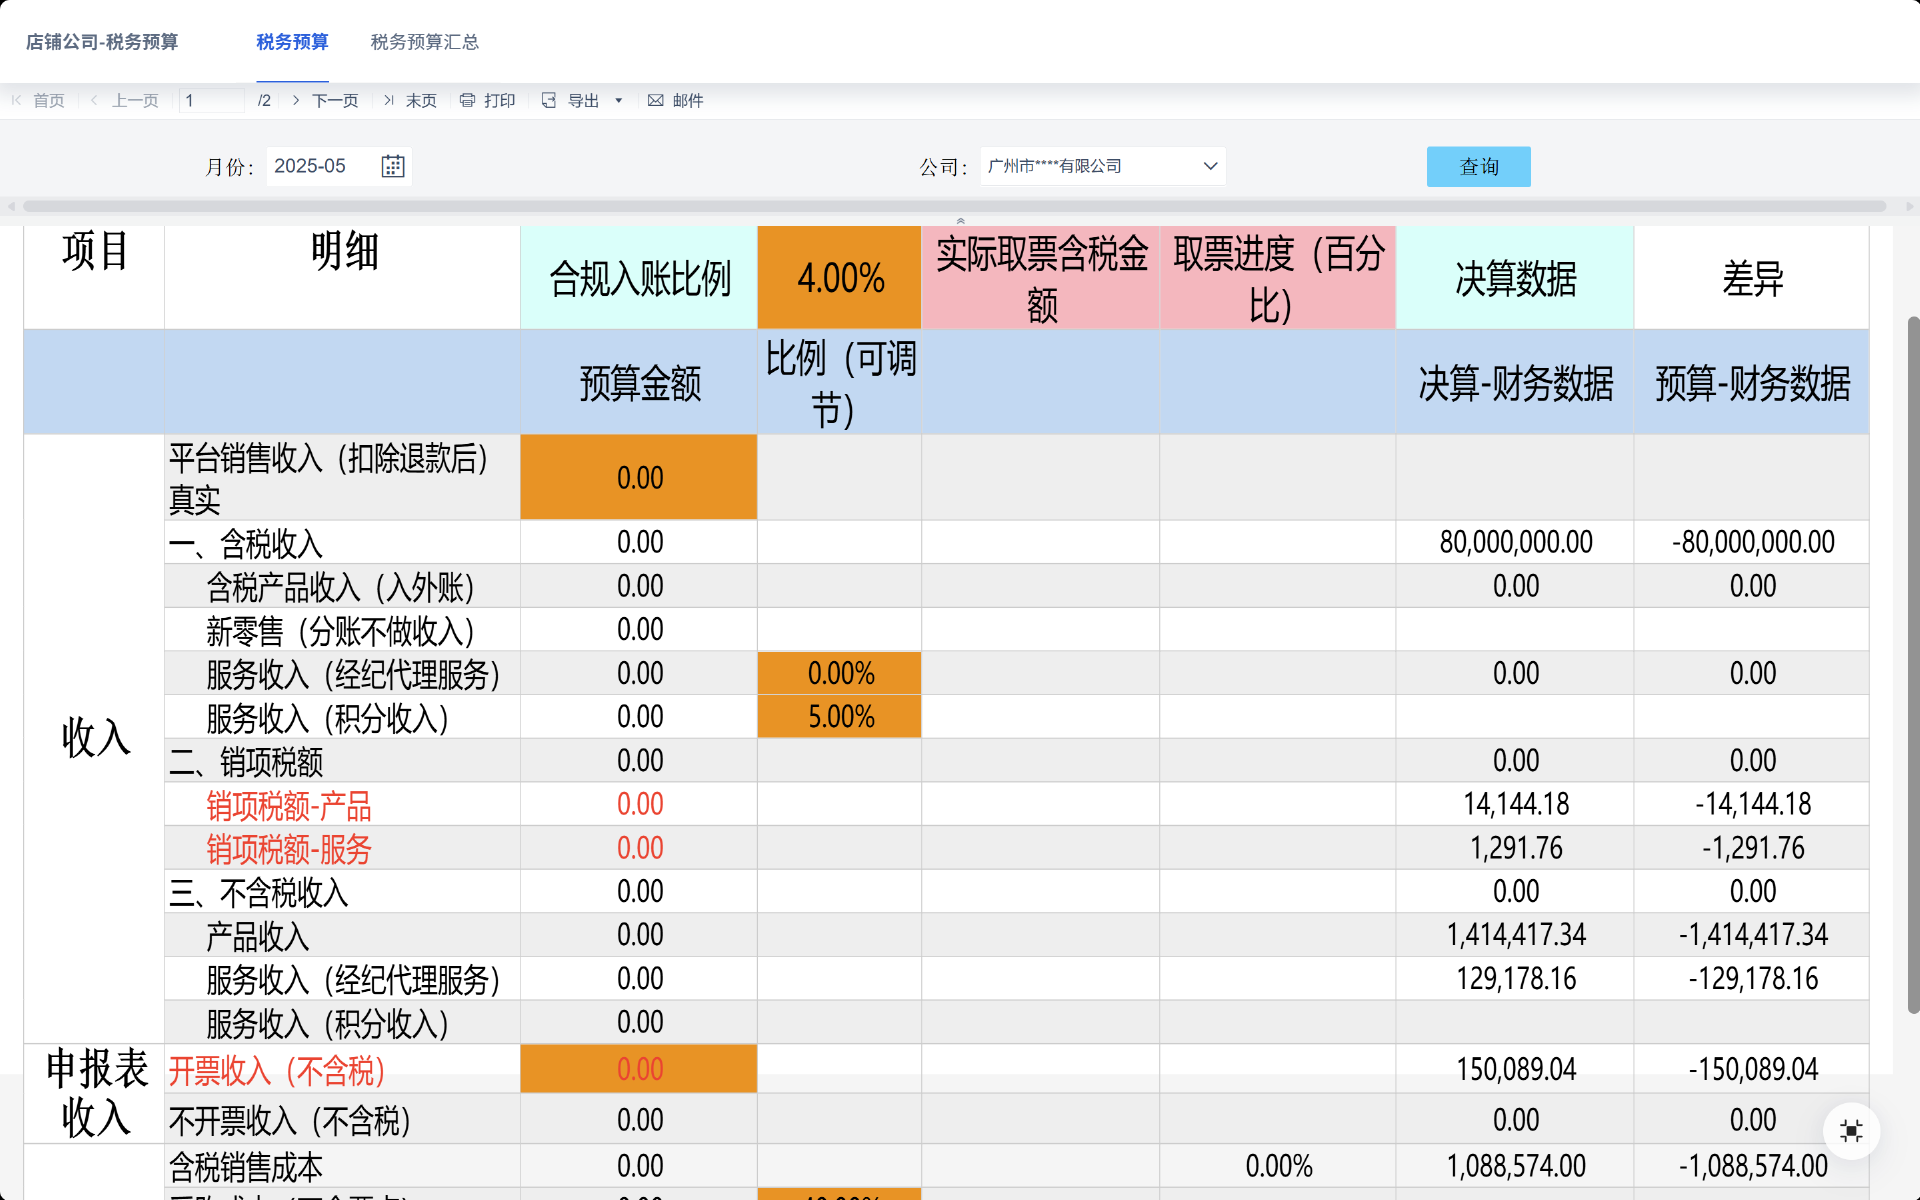Screen dimensions: 1920x1200
Task: Collapse the parameter panel with the small chevron
Action: click(x=960, y=220)
